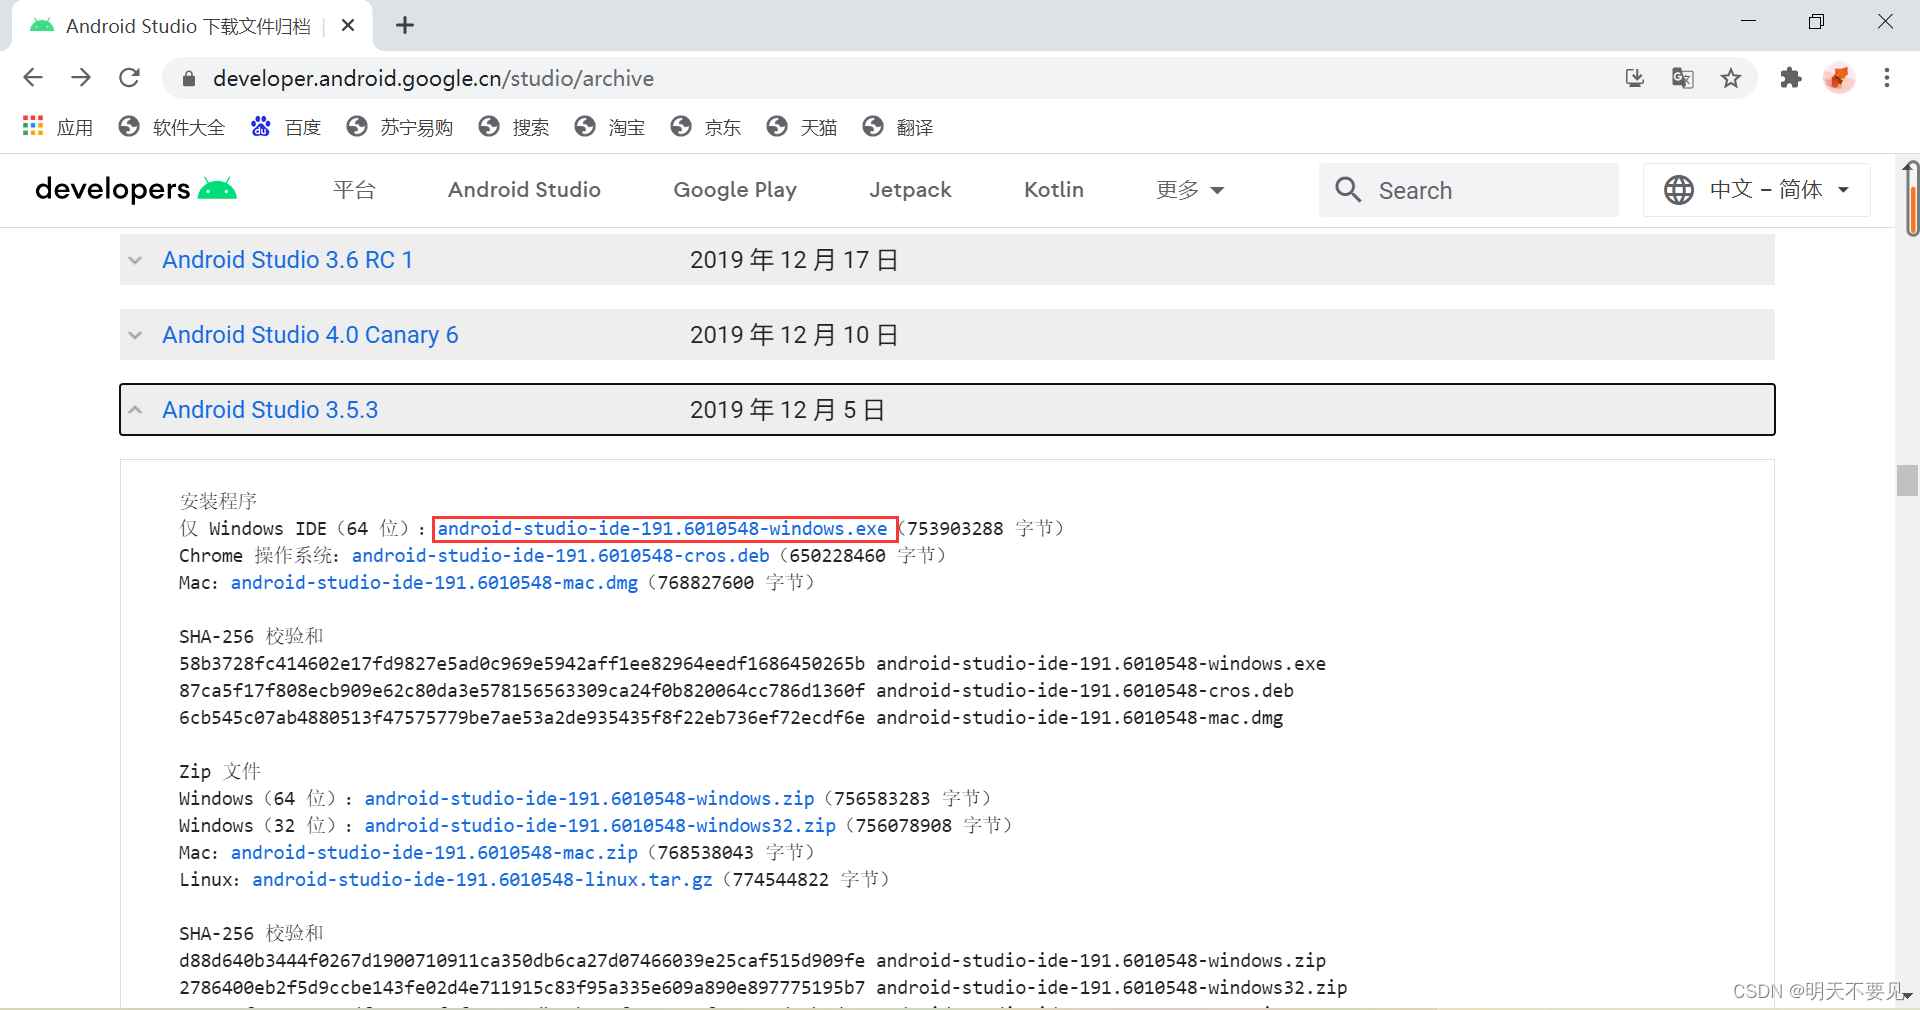Open the 软件大全 bookmark
Viewport: 1920px width, 1010px height.
coord(171,127)
